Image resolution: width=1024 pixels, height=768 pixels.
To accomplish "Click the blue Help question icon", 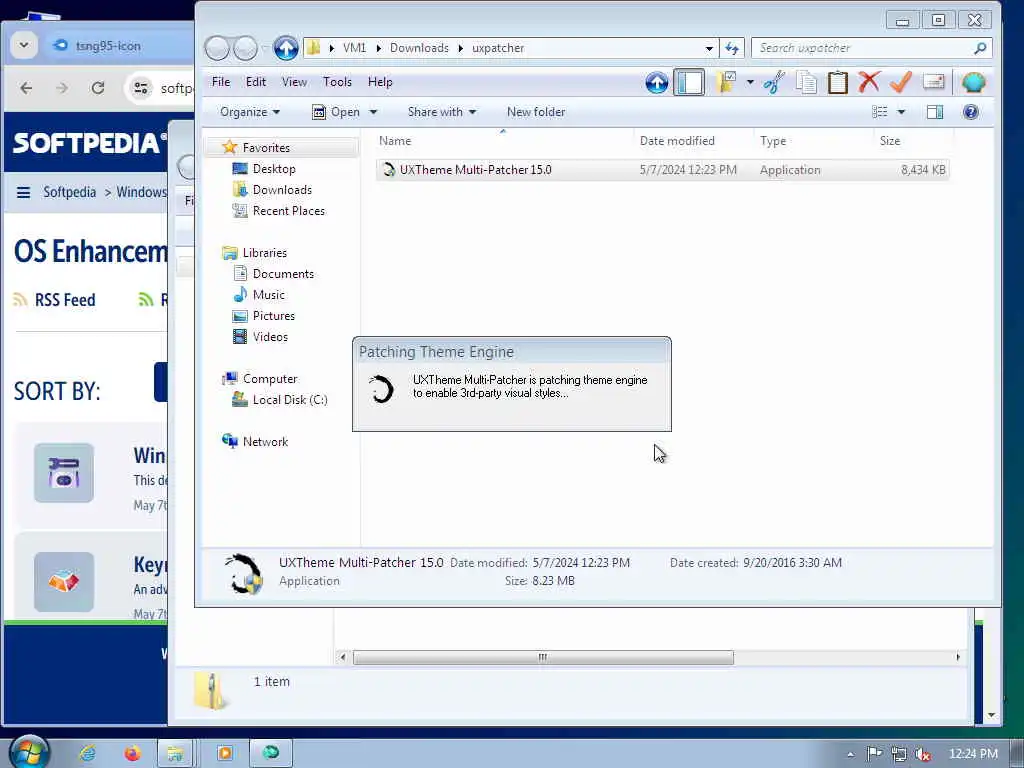I will tap(970, 112).
